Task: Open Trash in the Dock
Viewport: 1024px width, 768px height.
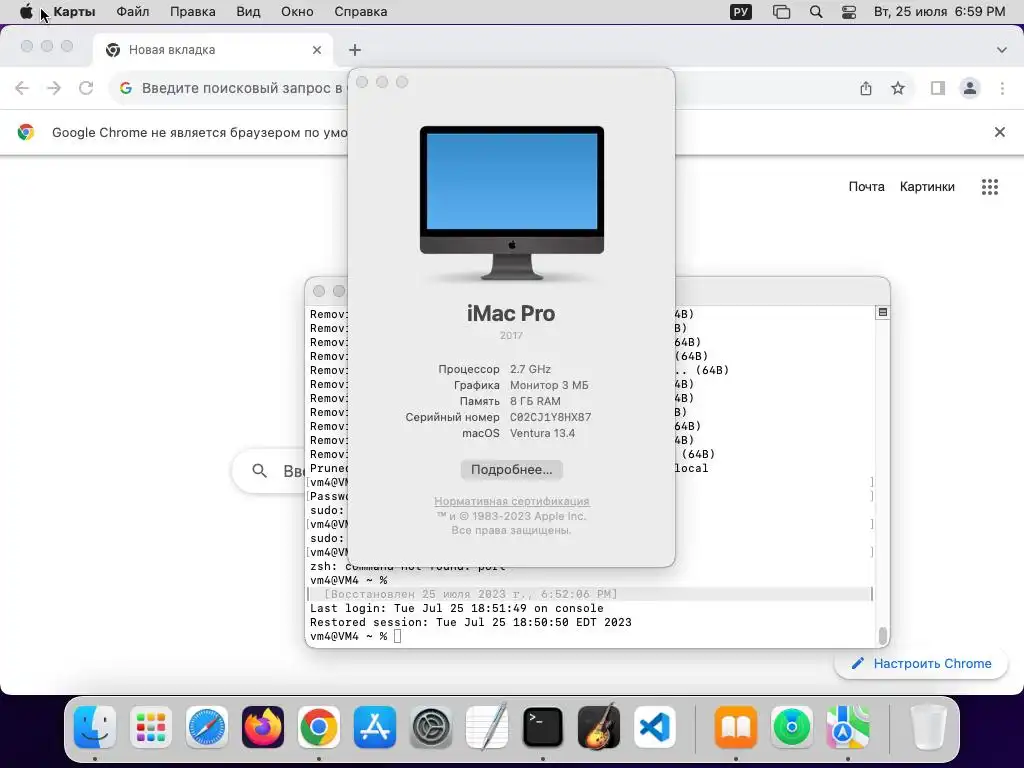Action: point(928,727)
